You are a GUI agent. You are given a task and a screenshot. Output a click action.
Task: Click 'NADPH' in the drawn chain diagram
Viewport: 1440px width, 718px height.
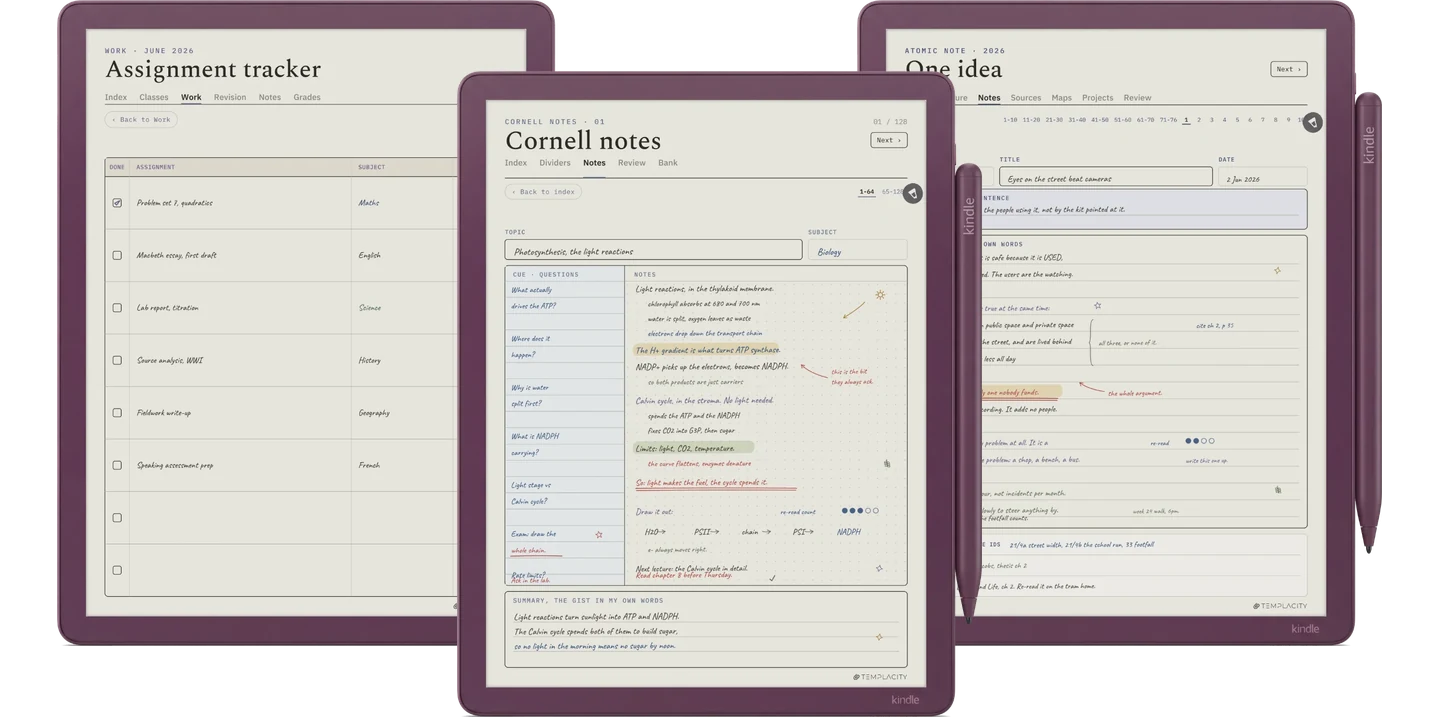tap(849, 532)
